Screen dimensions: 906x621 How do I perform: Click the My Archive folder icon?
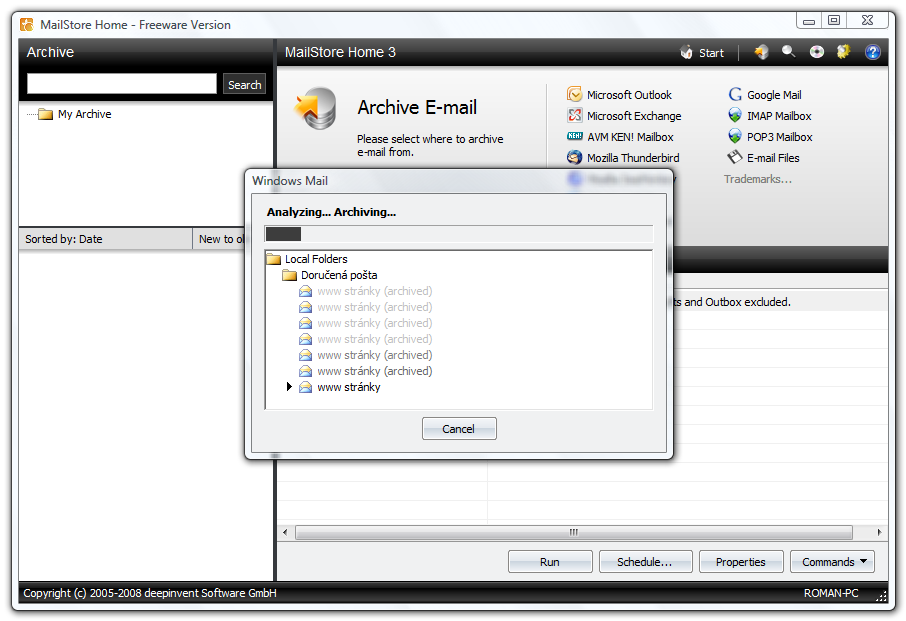(x=46, y=114)
